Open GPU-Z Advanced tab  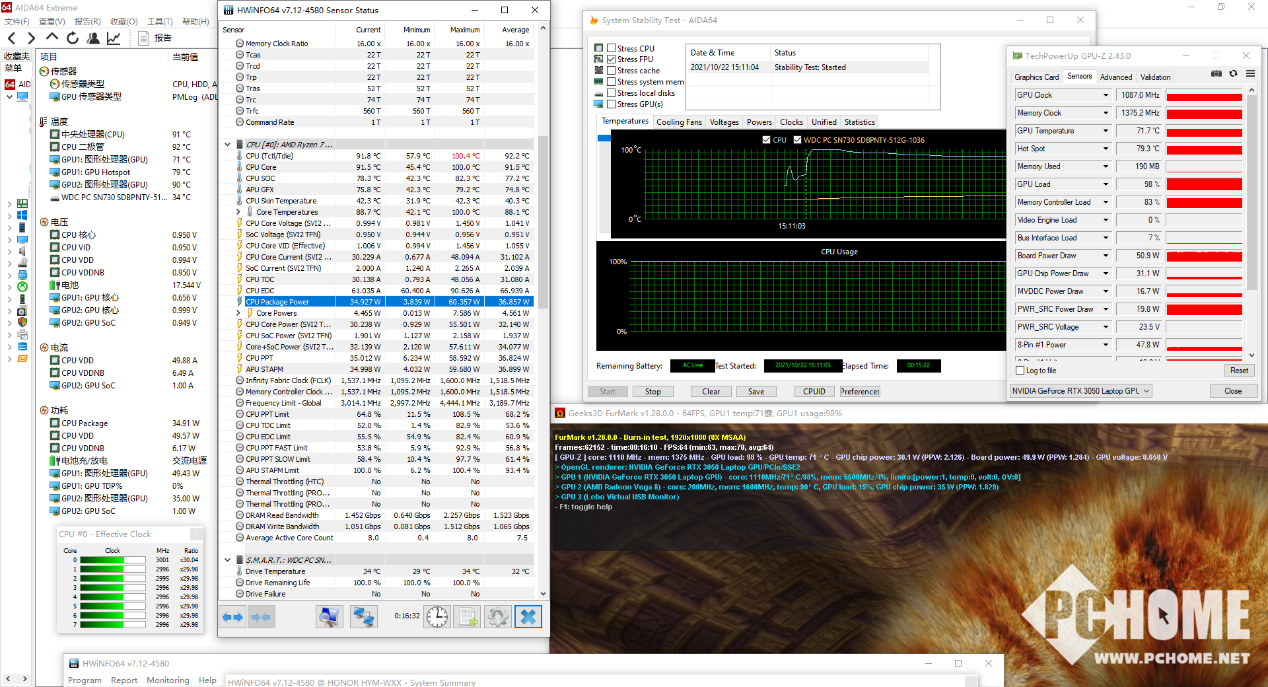[1116, 77]
